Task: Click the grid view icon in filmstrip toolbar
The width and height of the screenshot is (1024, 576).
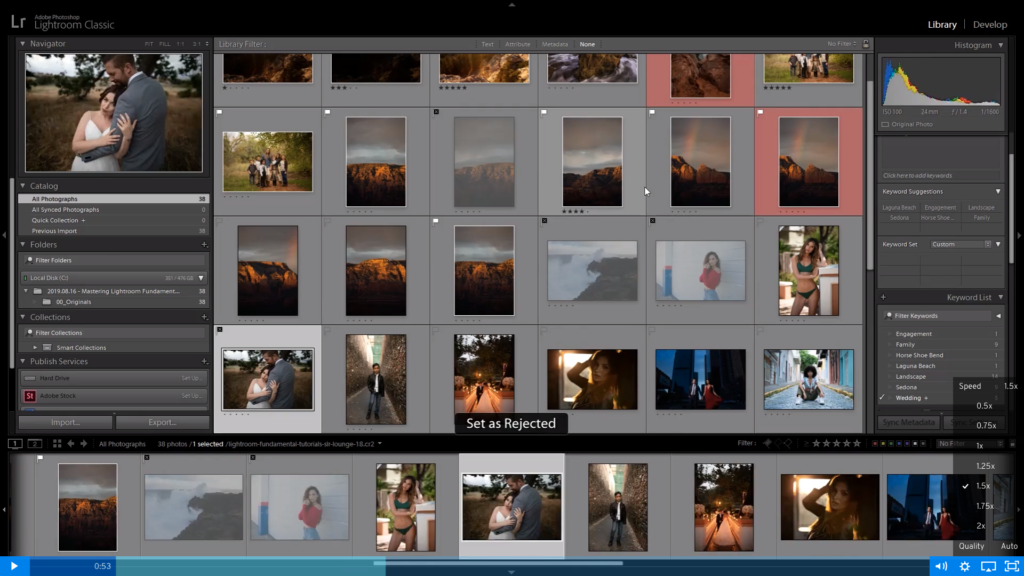Action: 57,443
